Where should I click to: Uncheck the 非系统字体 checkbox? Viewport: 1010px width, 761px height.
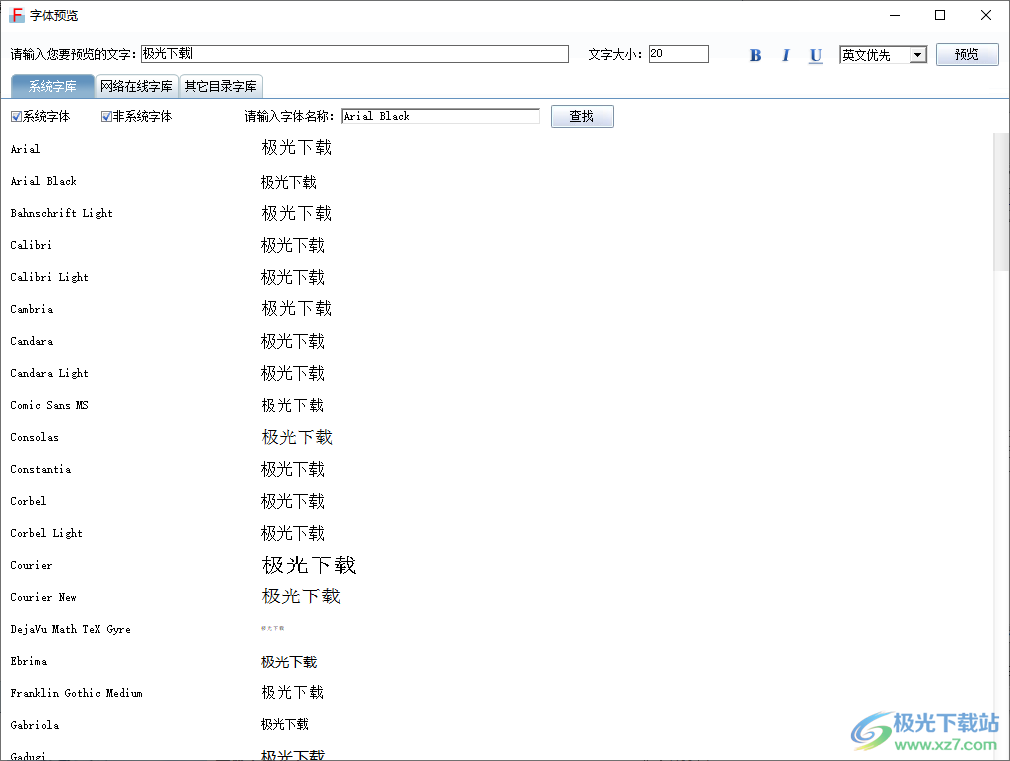click(105, 116)
